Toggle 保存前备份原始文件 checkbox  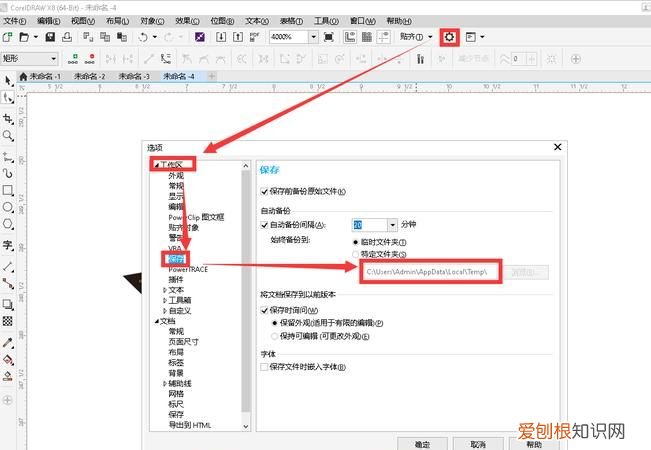coord(264,191)
